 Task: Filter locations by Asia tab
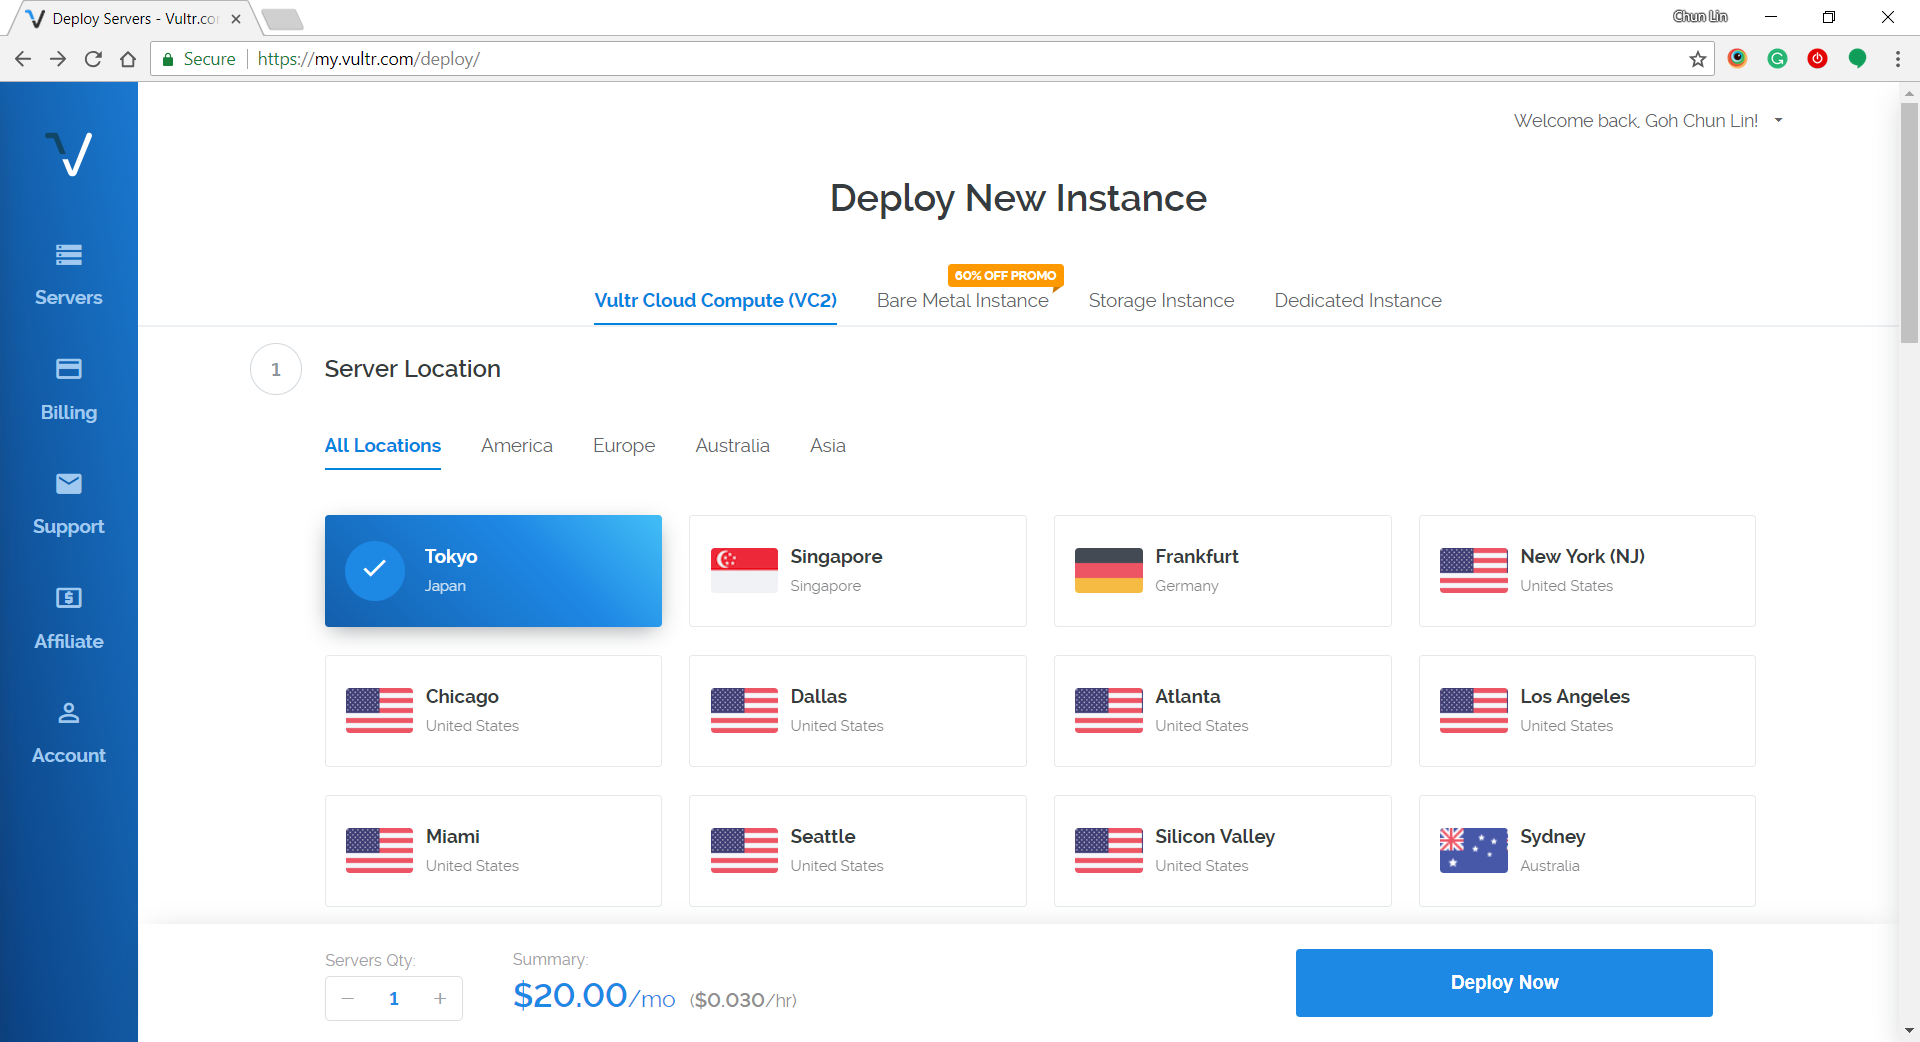click(827, 446)
